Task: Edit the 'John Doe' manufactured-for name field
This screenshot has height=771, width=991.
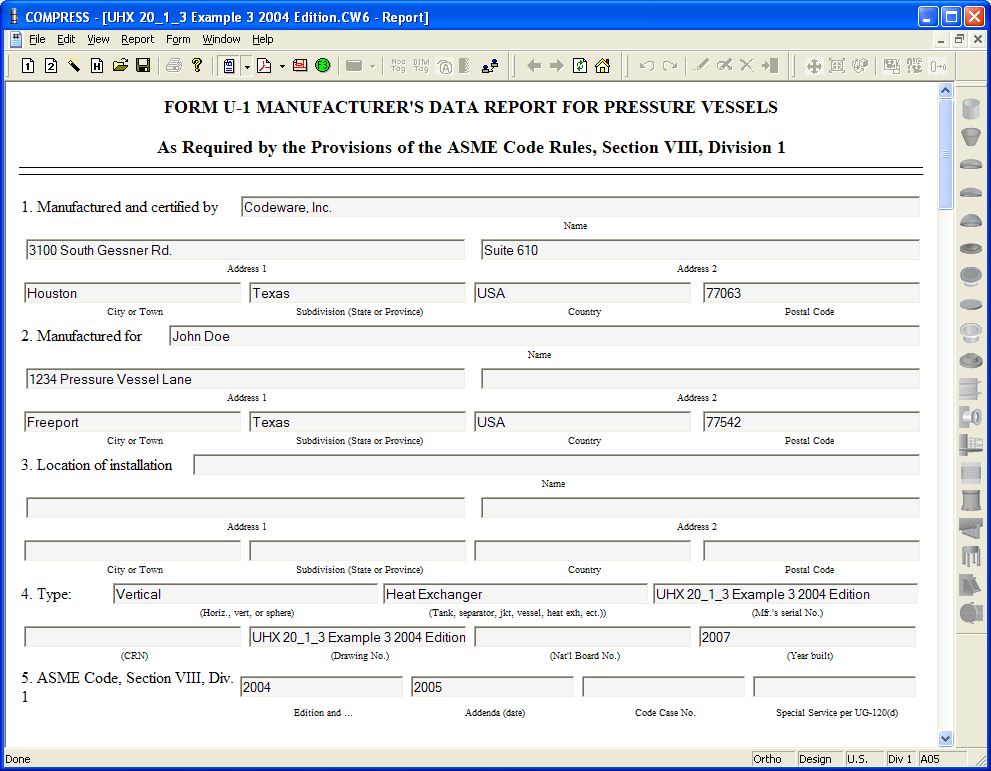Action: pos(544,336)
